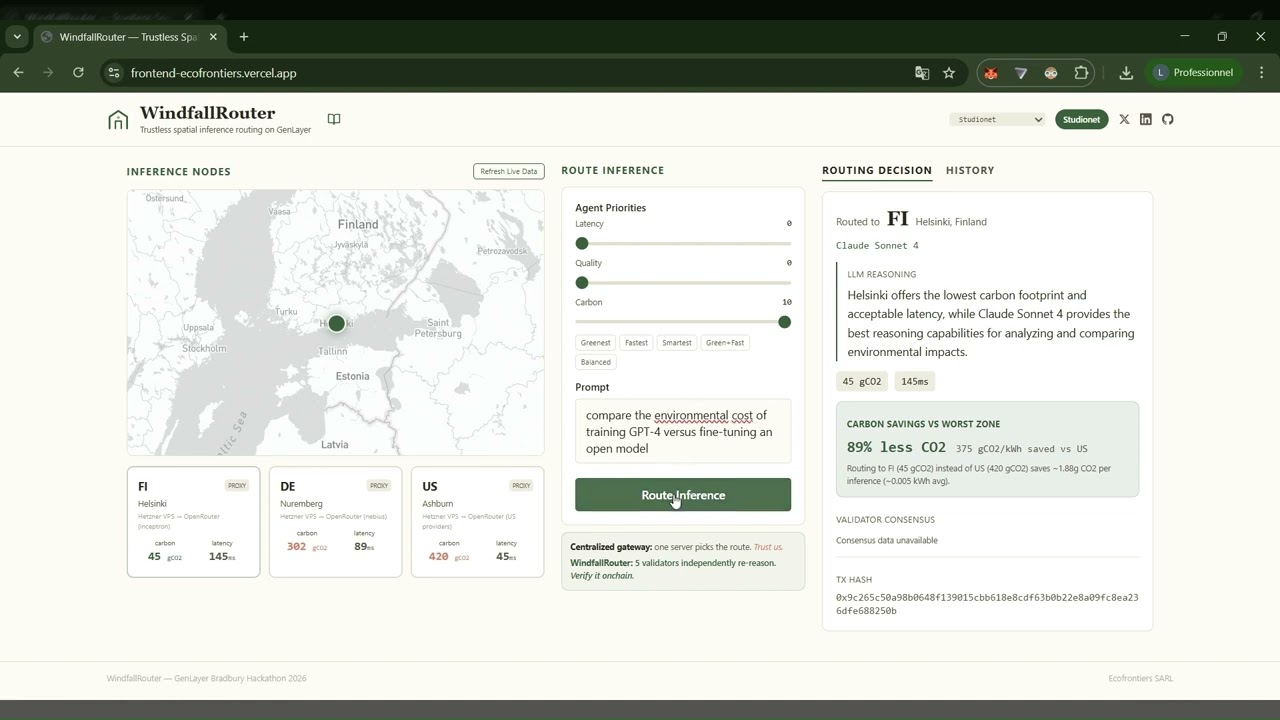
Task: Click the Google Translate icon in the address bar
Action: click(x=921, y=72)
